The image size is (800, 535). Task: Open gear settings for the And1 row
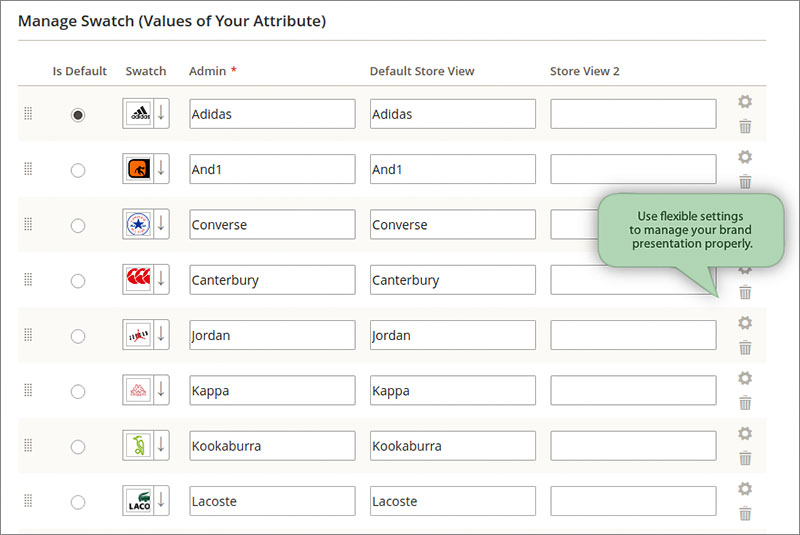pos(745,157)
